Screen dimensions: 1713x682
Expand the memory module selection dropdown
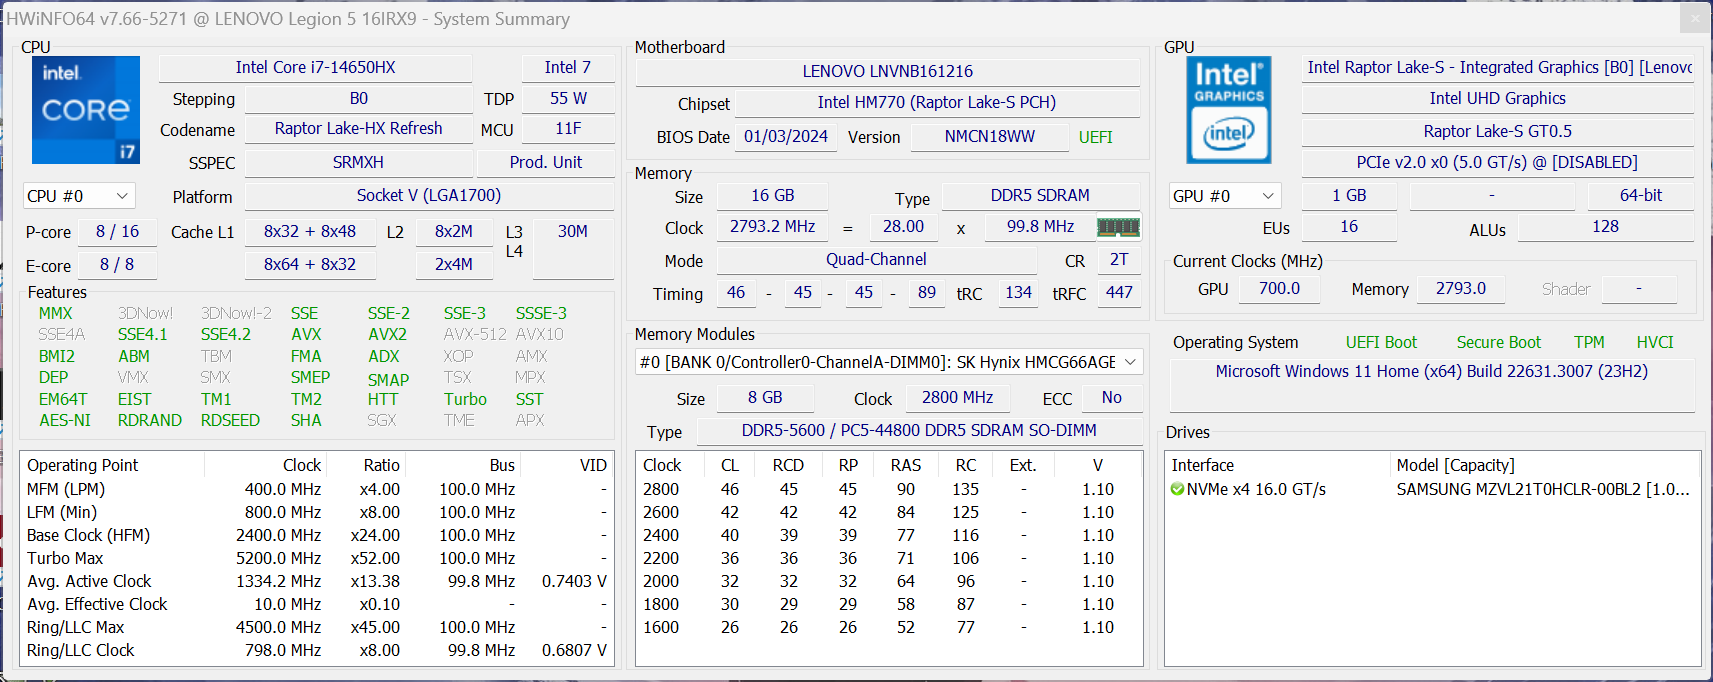pyautogui.click(x=889, y=362)
